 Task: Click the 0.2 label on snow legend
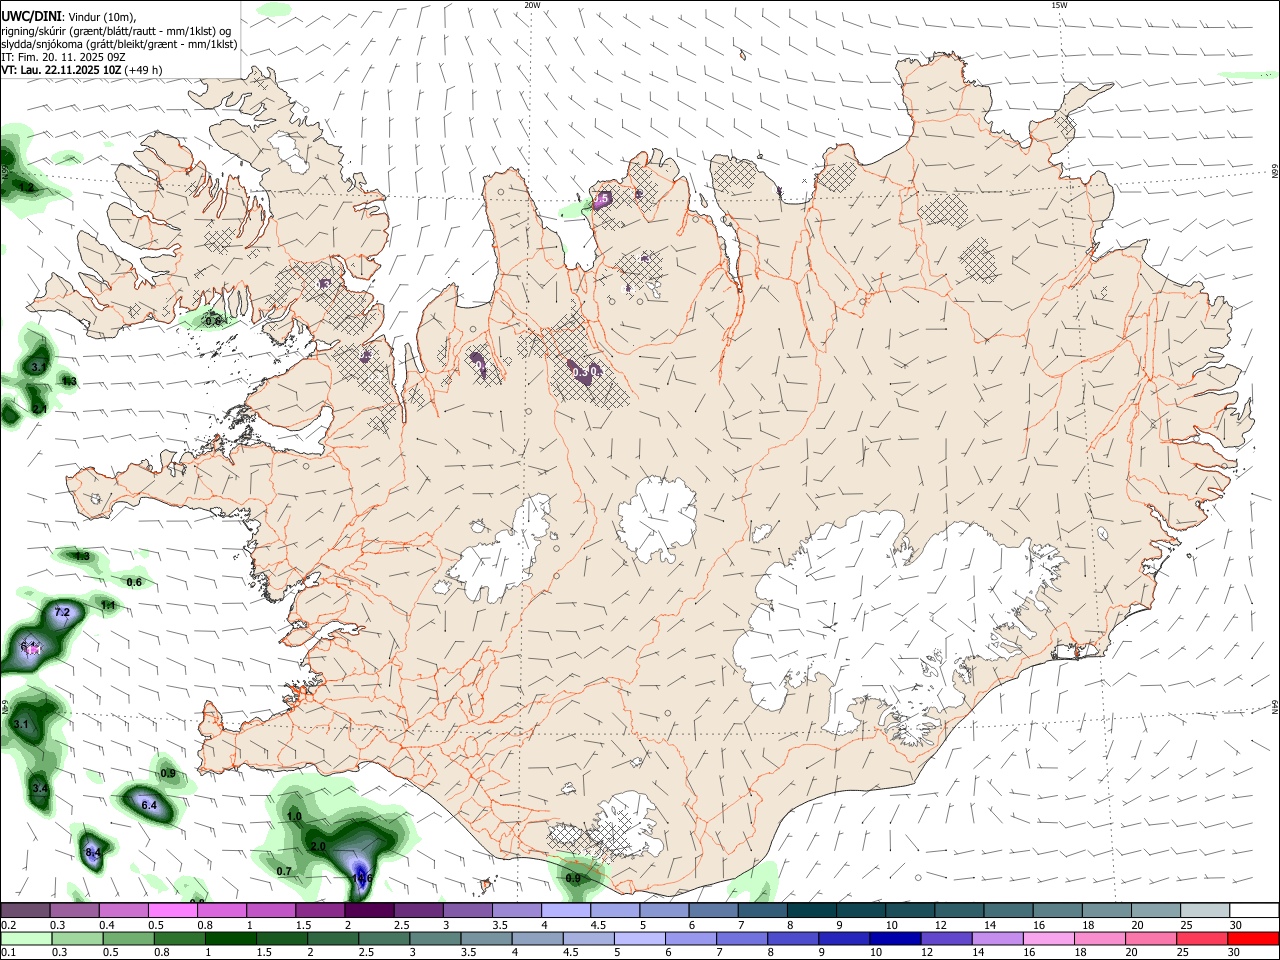click(8, 925)
